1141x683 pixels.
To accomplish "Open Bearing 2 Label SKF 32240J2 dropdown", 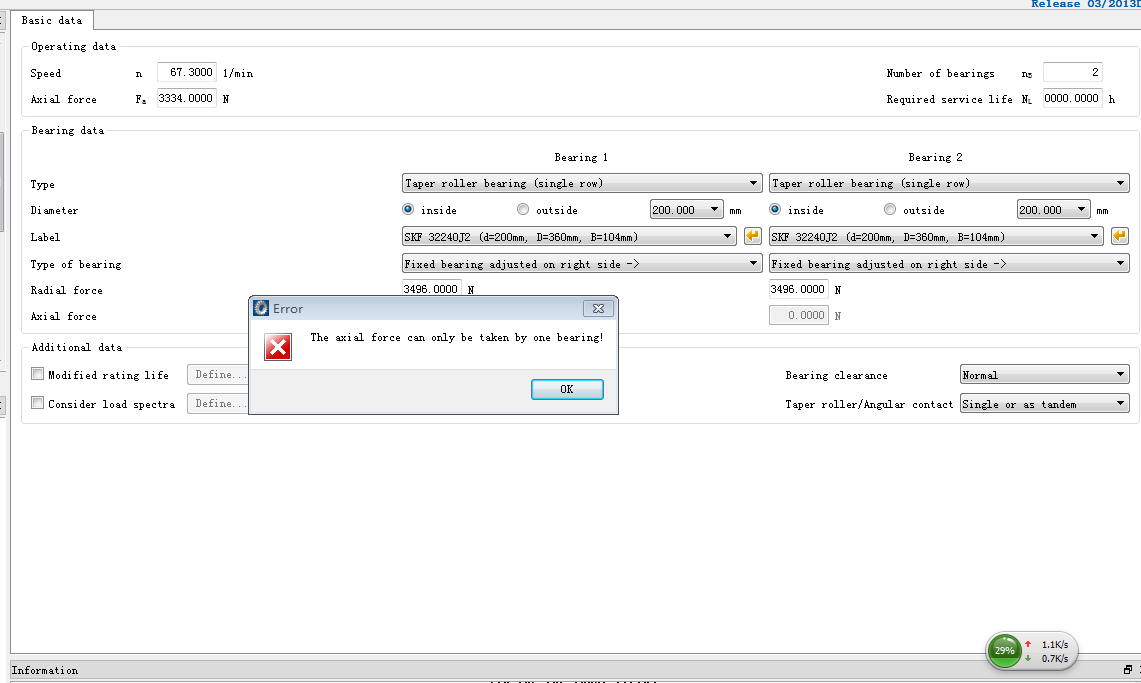I will click(x=936, y=236).
